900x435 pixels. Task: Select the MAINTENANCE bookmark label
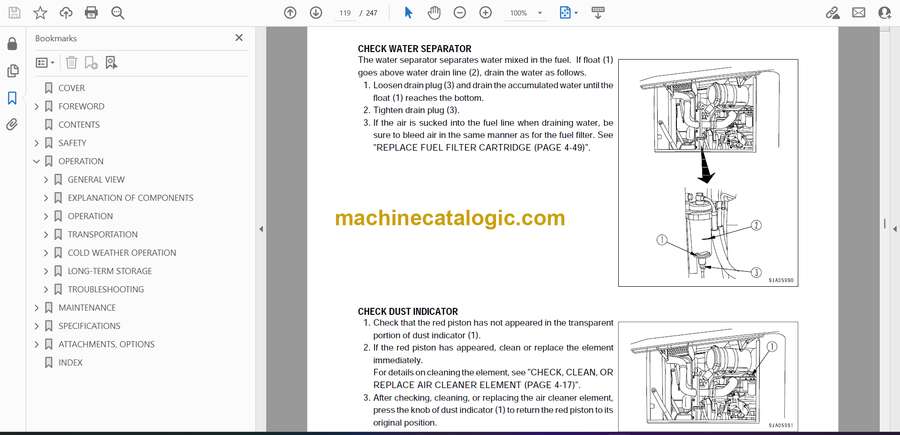tap(87, 308)
